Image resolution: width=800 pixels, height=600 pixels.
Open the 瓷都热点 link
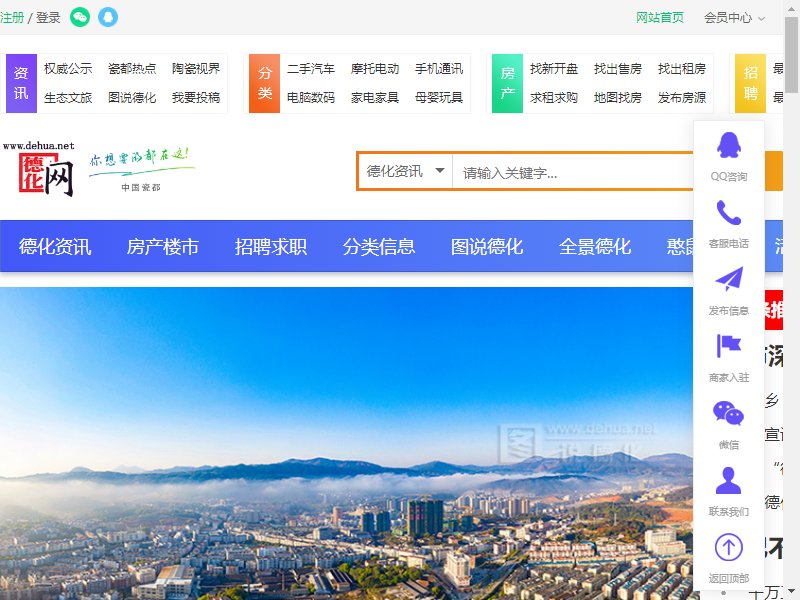click(x=132, y=68)
